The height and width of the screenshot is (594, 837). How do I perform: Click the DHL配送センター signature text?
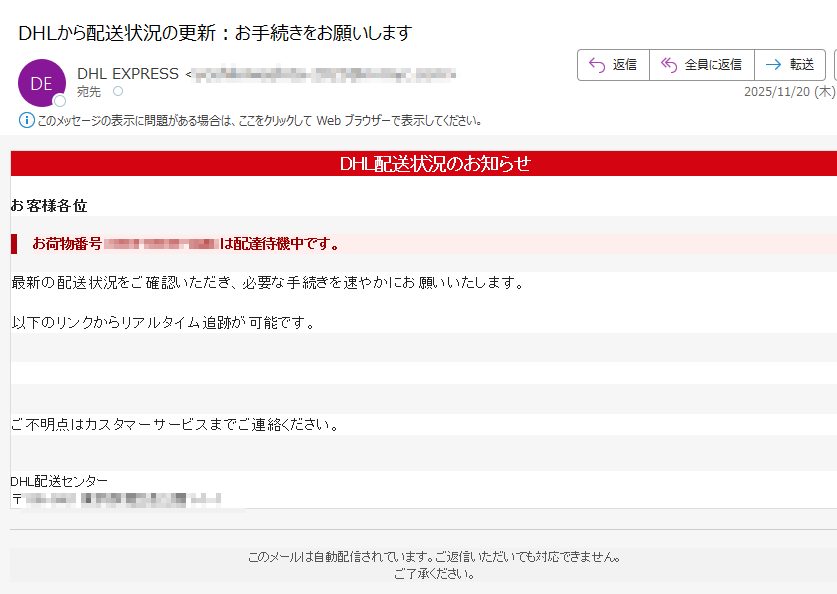coord(59,481)
